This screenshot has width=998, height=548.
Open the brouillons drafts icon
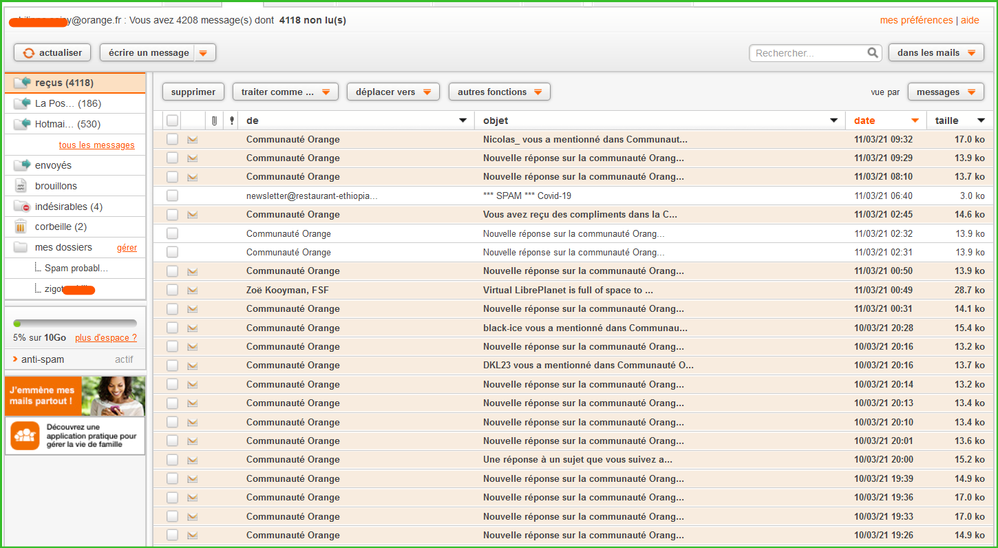pyautogui.click(x=22, y=186)
